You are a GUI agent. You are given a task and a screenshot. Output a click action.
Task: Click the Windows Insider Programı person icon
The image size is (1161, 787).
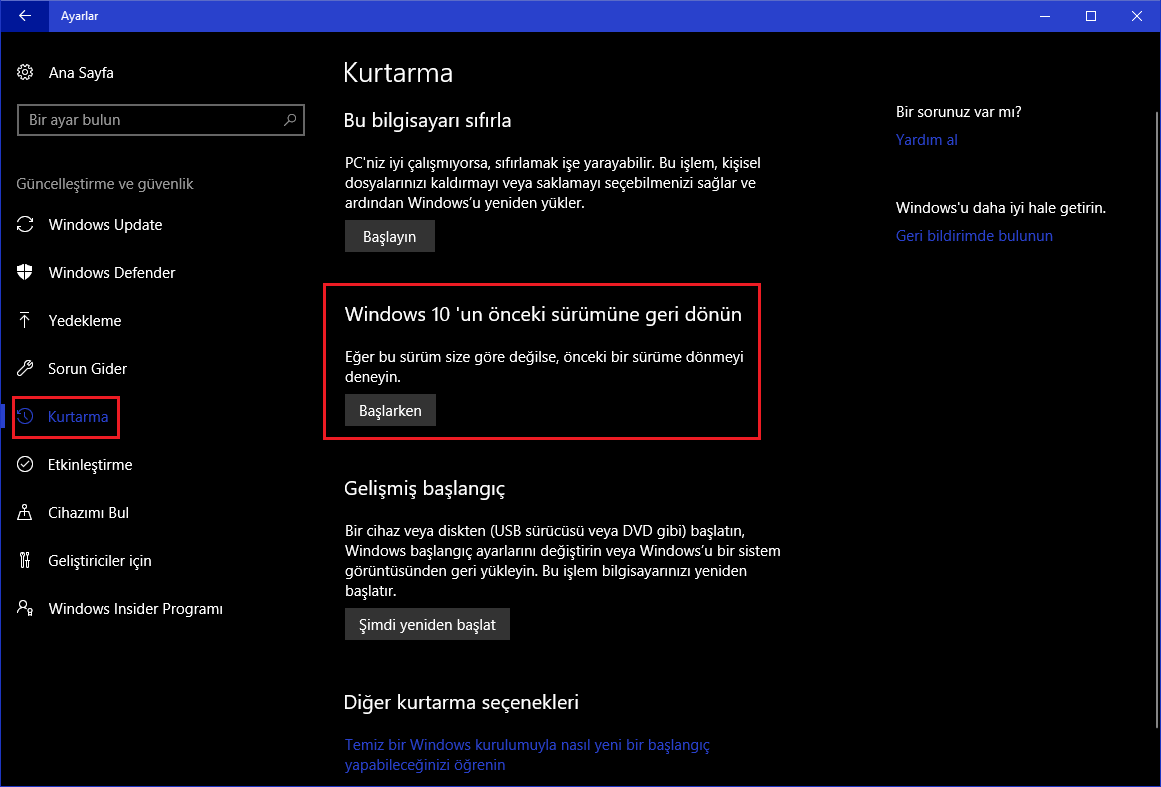25,609
